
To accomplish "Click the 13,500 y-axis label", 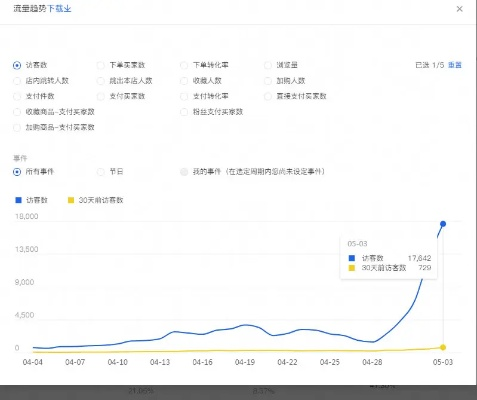I will pyautogui.click(x=27, y=249).
